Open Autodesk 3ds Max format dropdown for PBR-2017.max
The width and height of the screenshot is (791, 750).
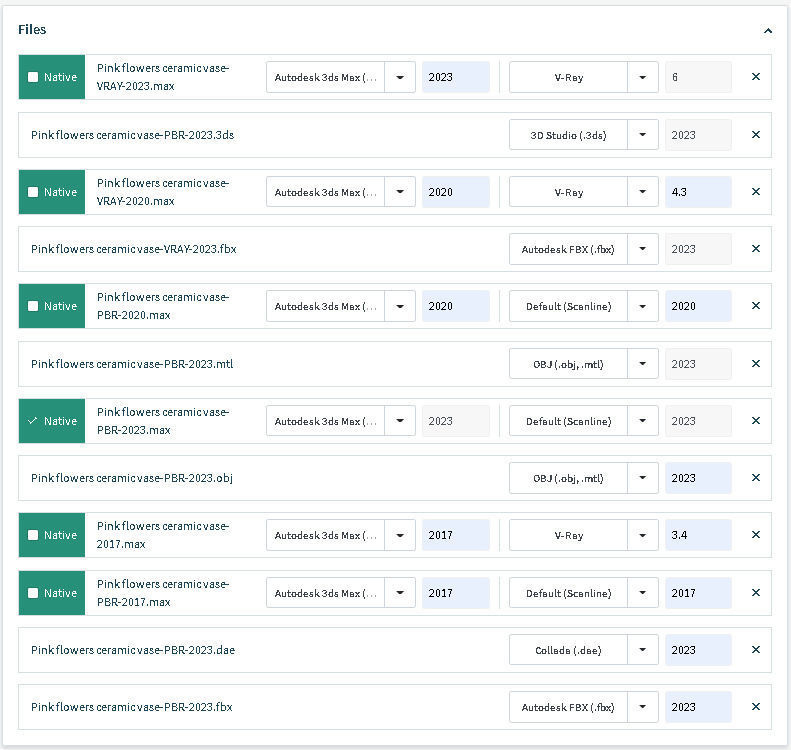(400, 593)
